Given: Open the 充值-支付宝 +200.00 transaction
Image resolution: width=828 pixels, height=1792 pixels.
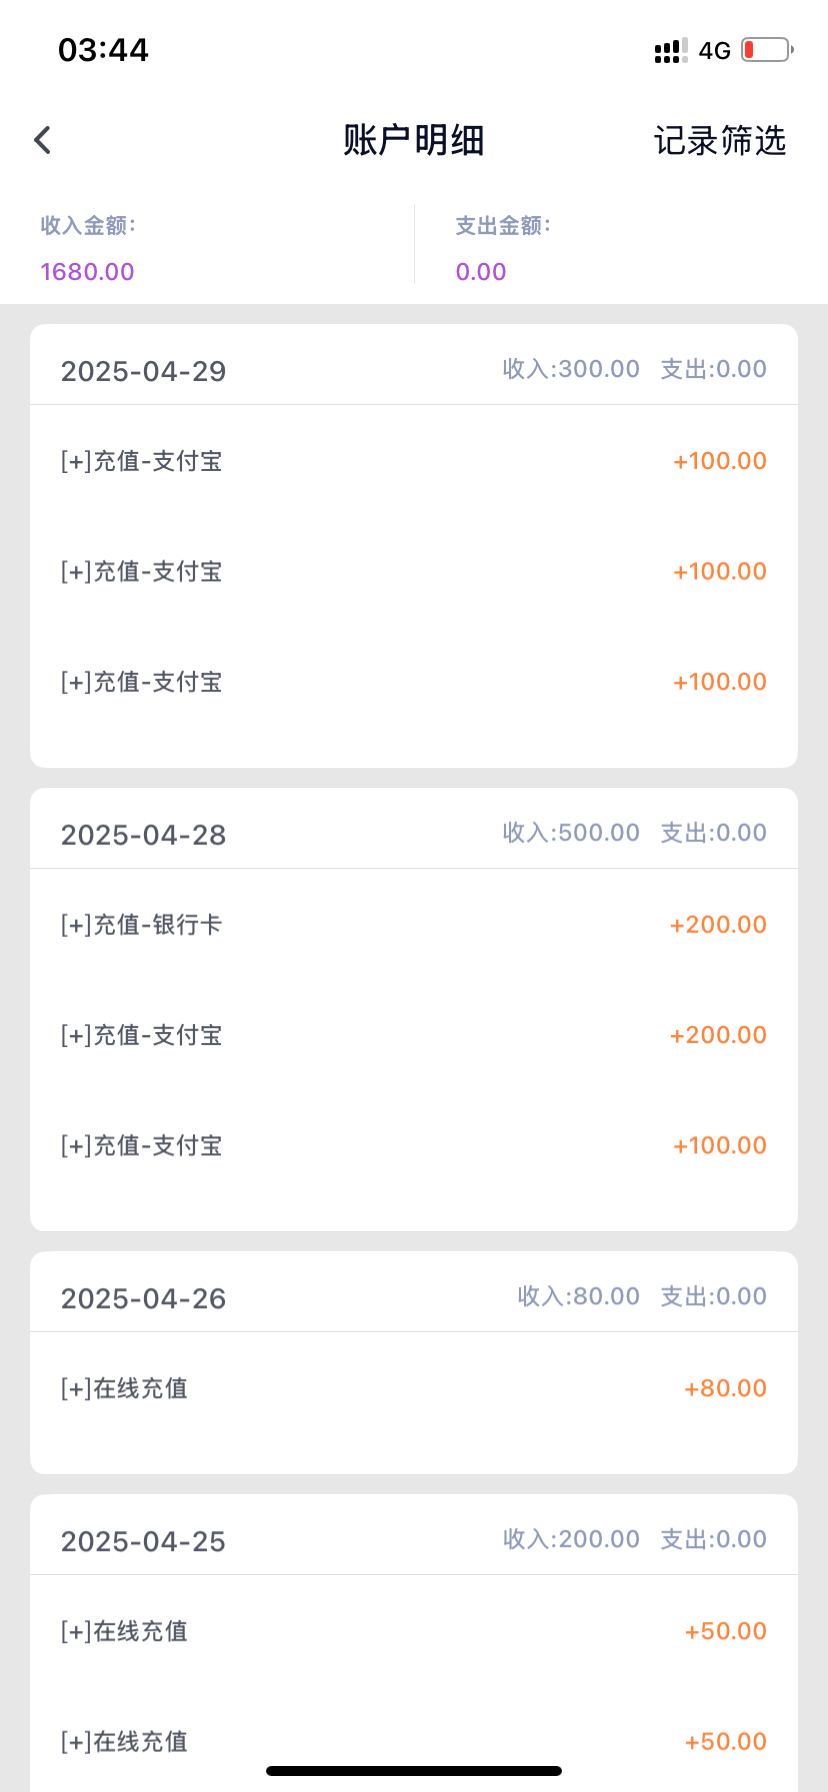Looking at the screenshot, I should pyautogui.click(x=413, y=1035).
